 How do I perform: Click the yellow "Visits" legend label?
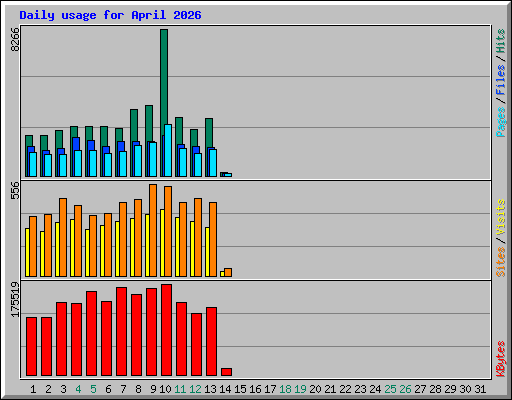pos(501,217)
